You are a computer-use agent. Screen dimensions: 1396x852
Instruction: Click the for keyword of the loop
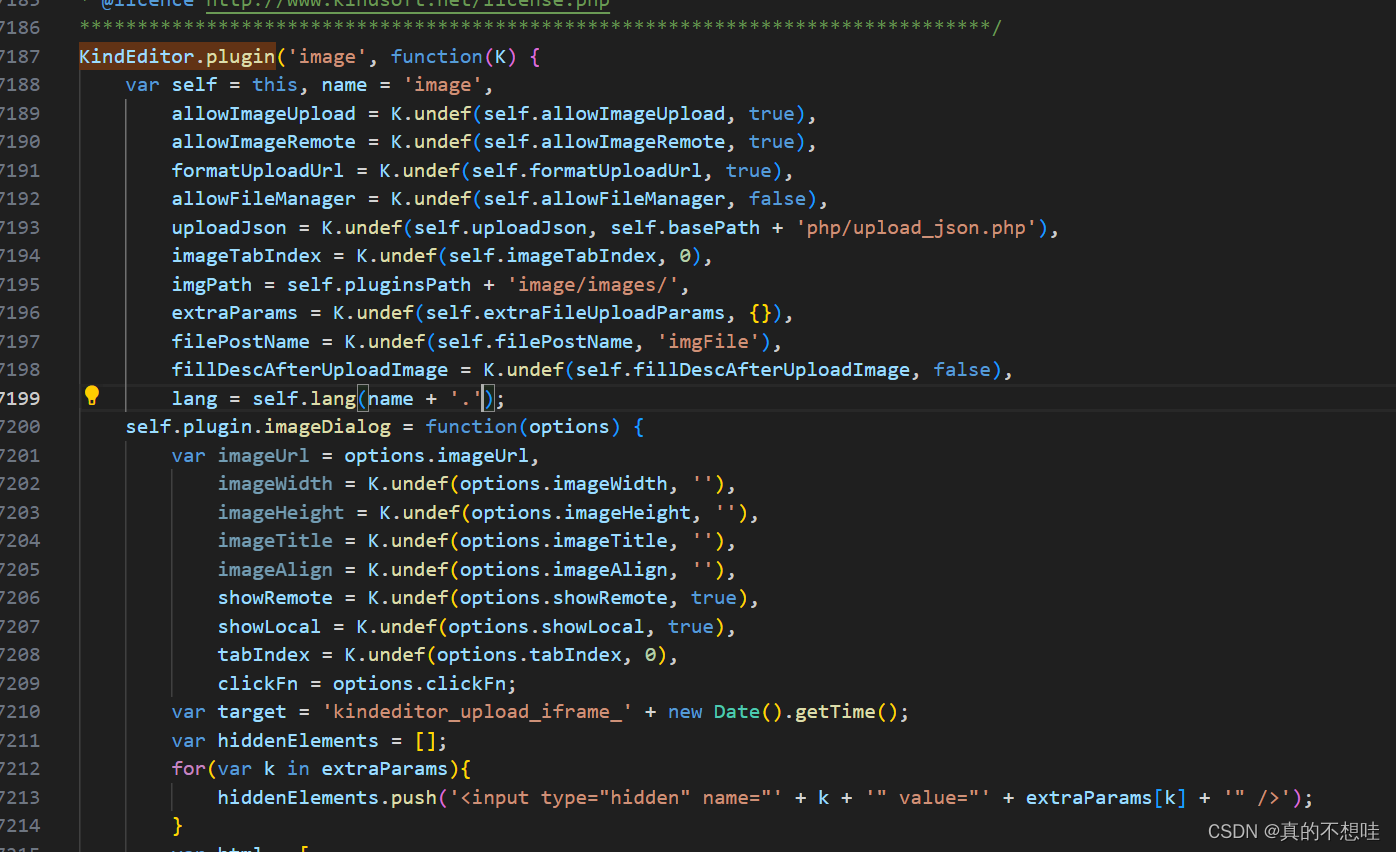pyautogui.click(x=188, y=768)
